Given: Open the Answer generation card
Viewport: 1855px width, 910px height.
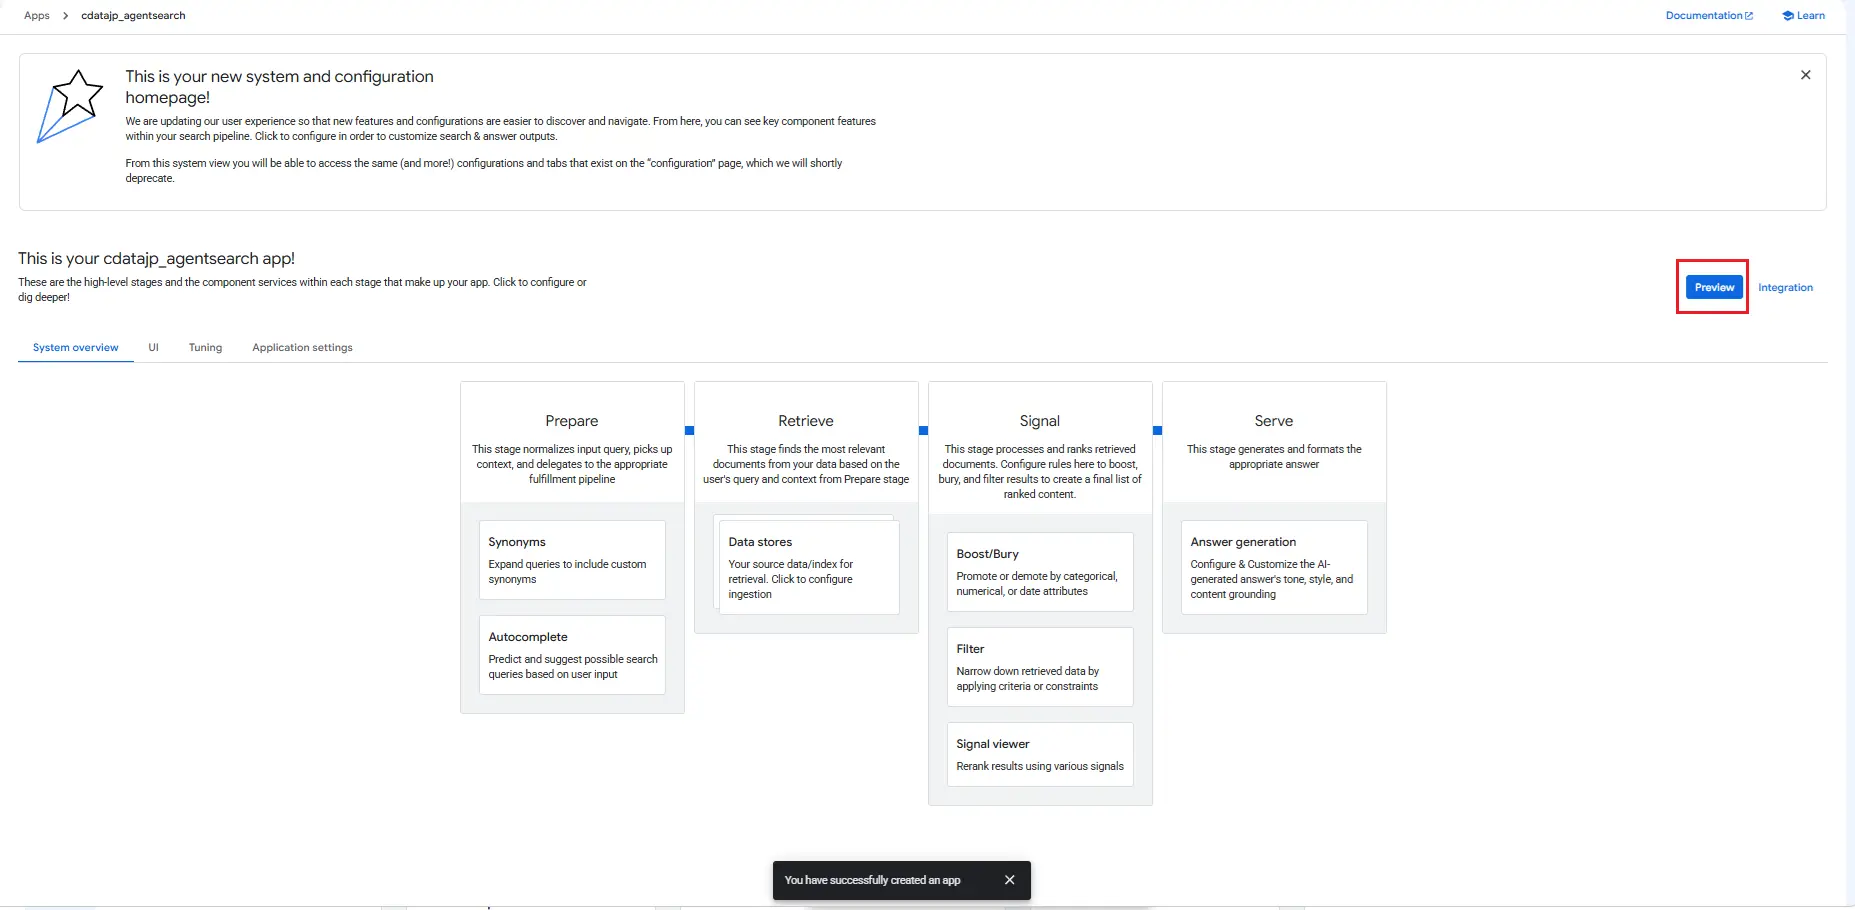Looking at the screenshot, I should (1274, 567).
